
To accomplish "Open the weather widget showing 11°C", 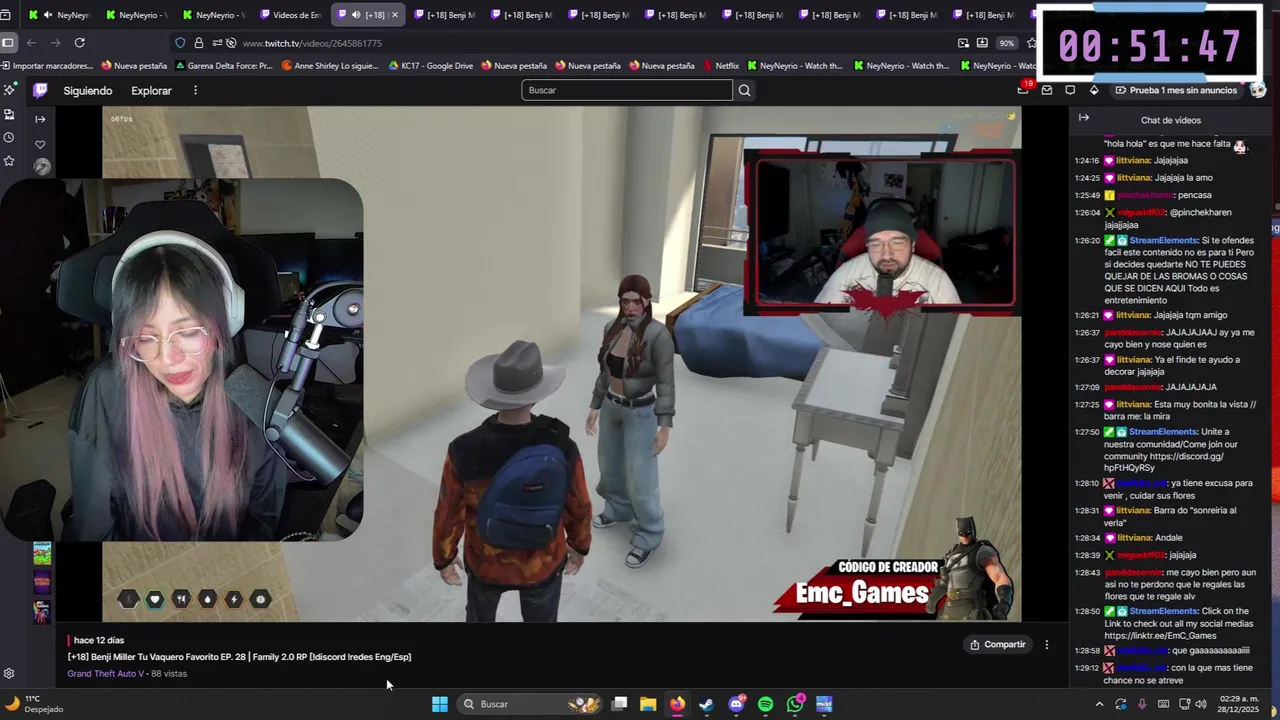I will click(34, 704).
